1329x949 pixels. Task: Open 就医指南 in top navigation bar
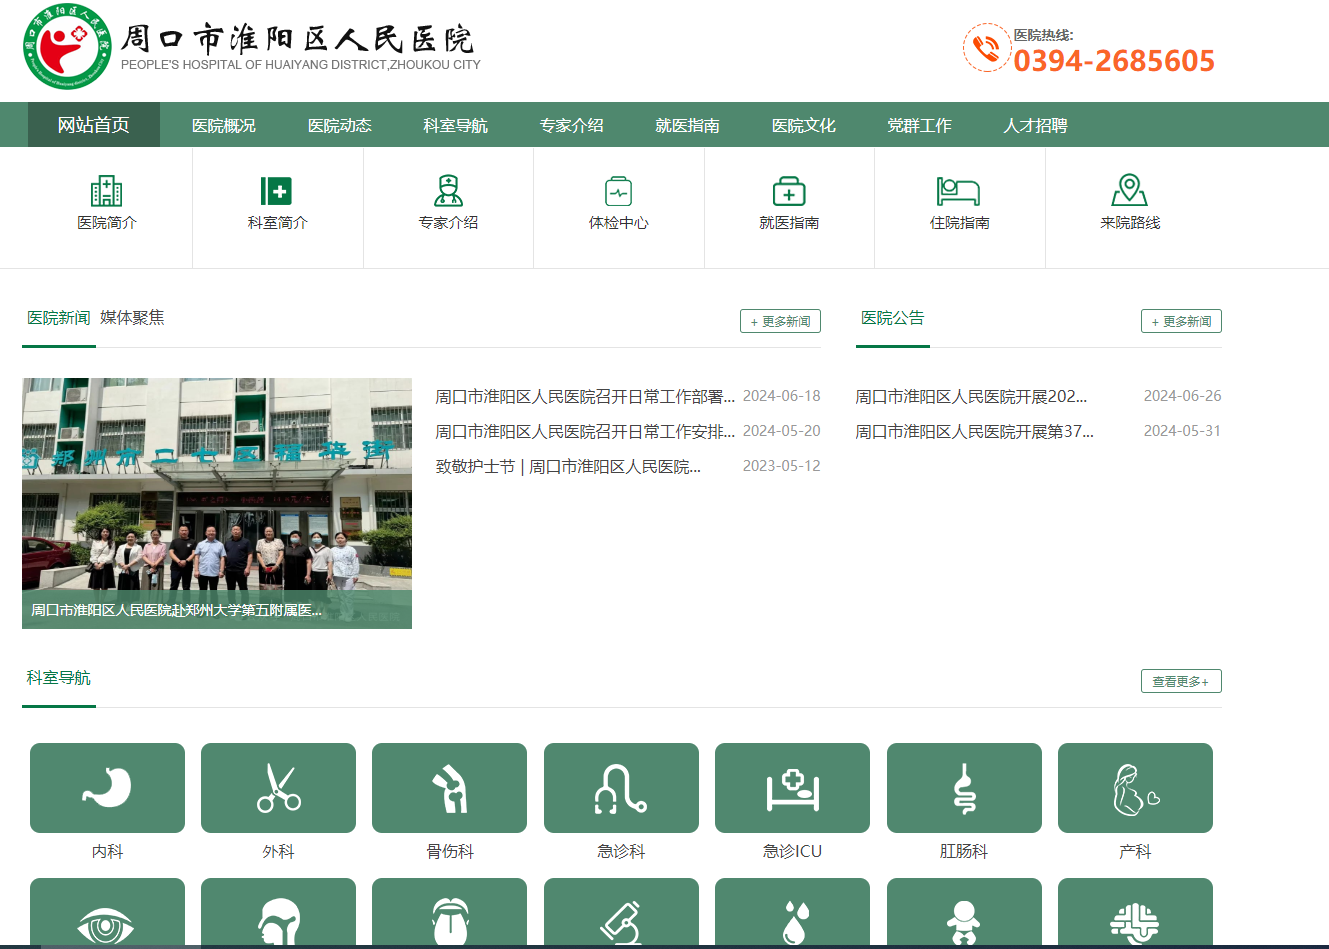687,125
